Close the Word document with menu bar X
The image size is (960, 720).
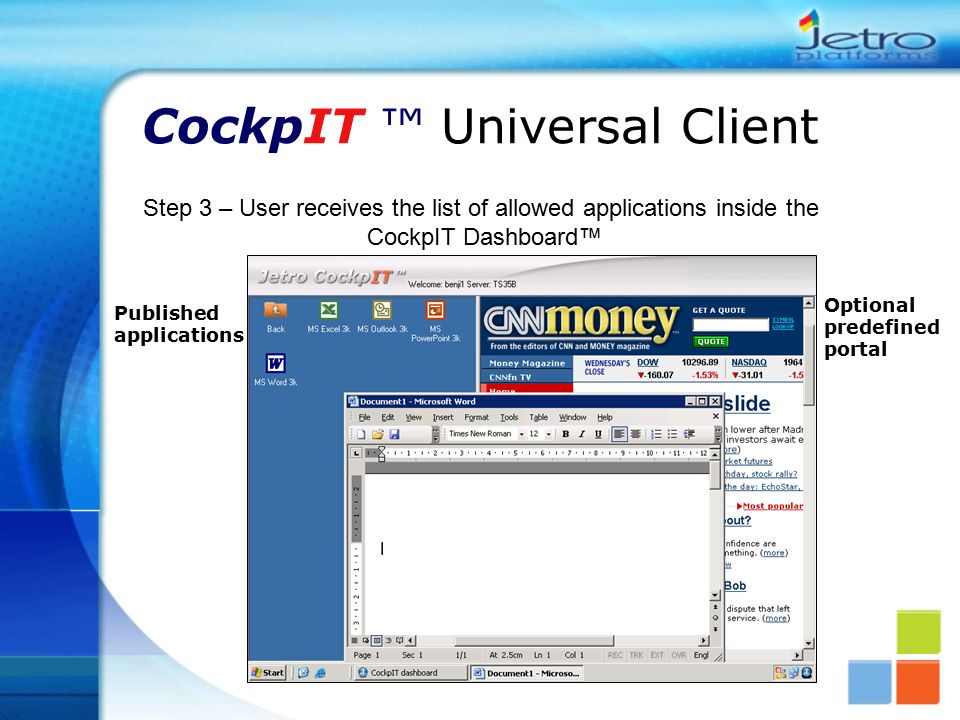(715, 416)
